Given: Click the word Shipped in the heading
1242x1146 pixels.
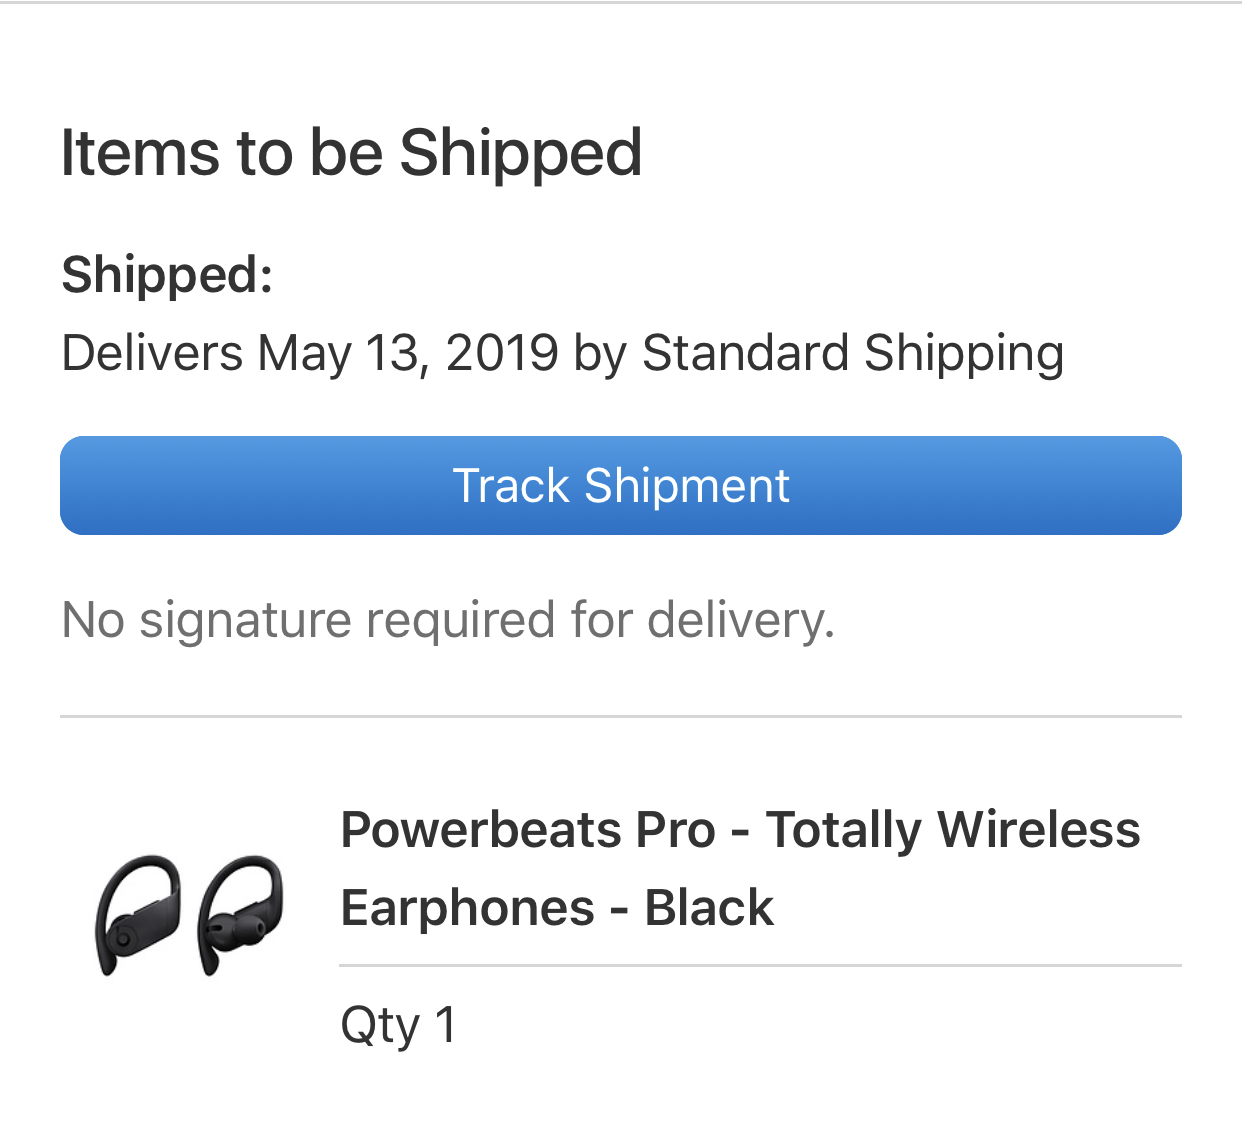Looking at the screenshot, I should (x=520, y=153).
